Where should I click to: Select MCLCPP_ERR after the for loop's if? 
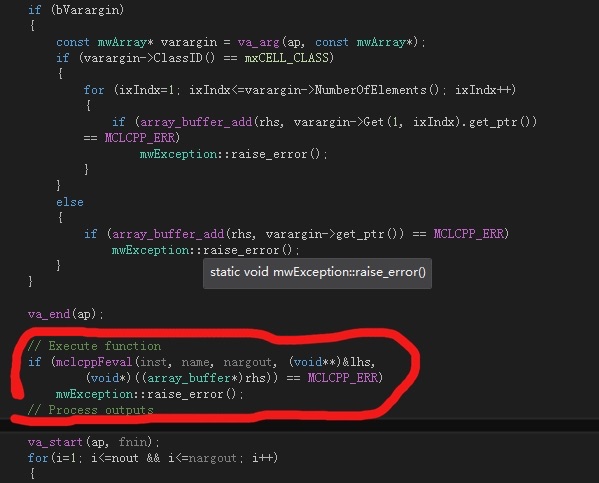click(140, 138)
